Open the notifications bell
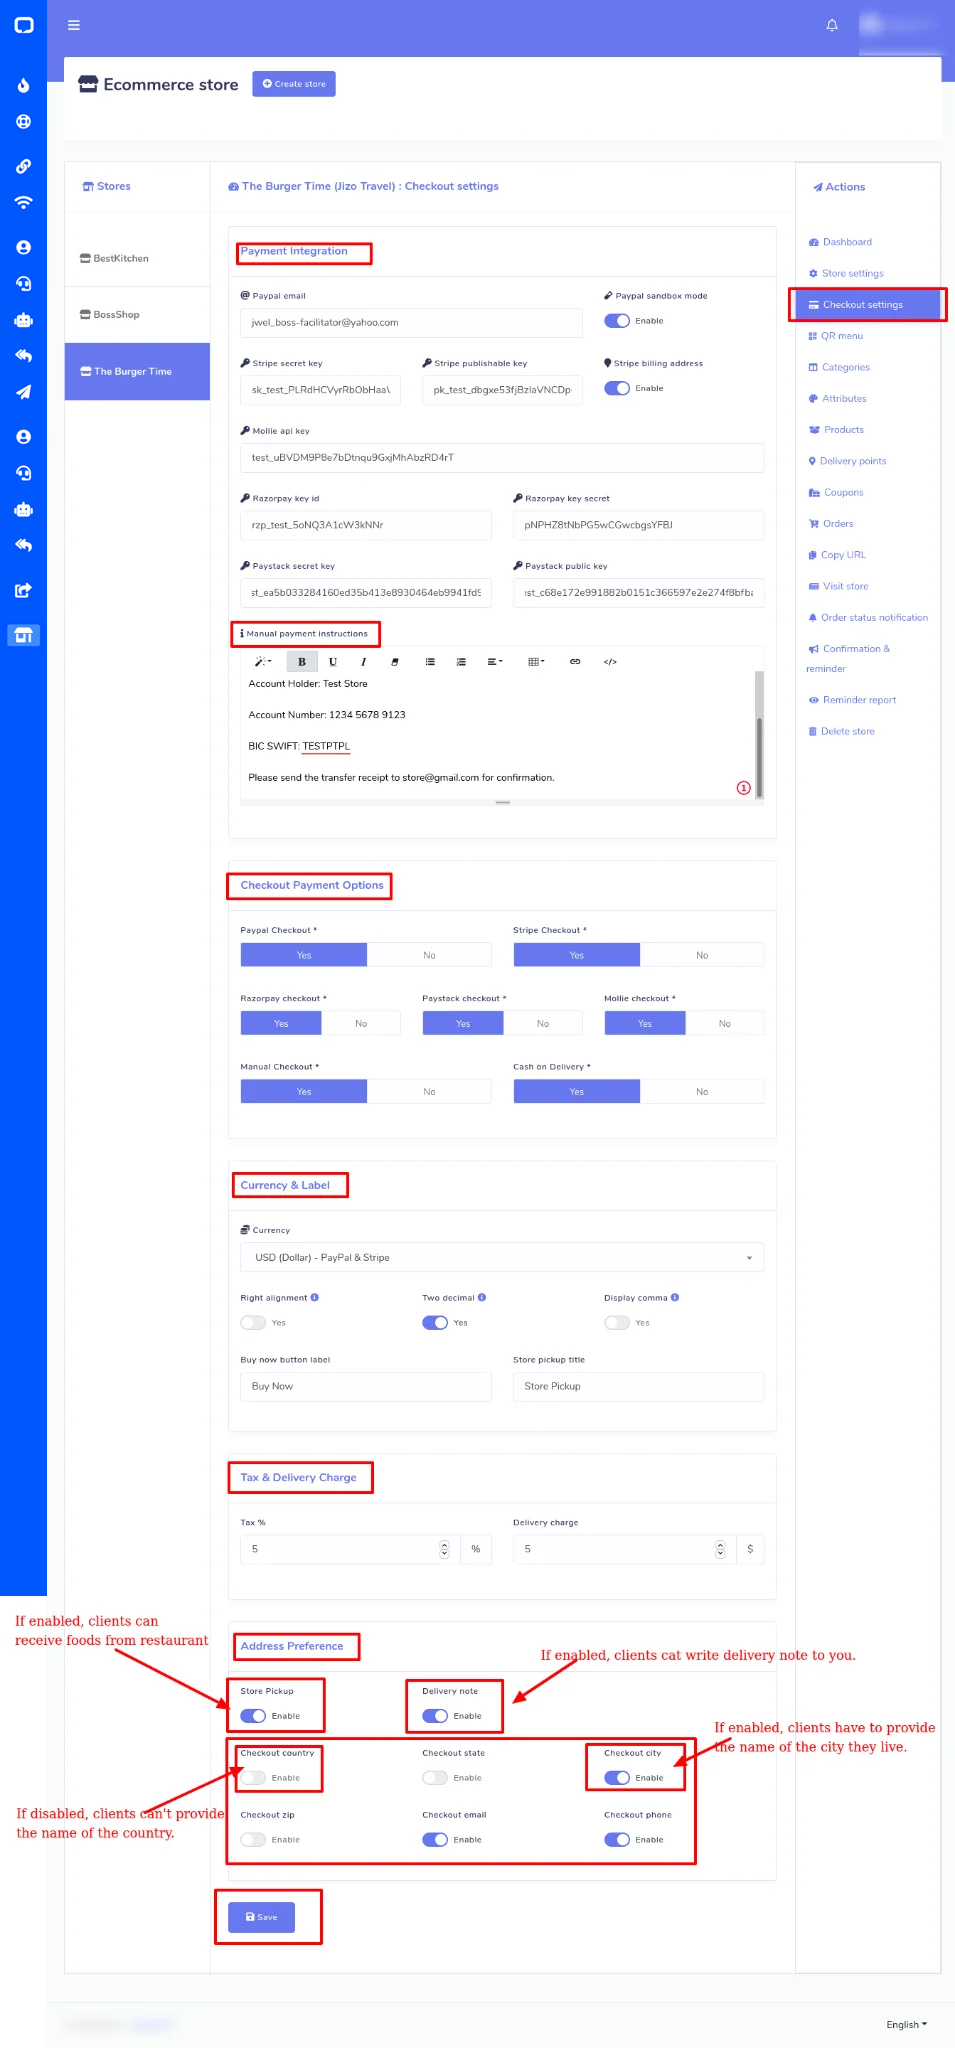This screenshot has width=955, height=2048. (x=832, y=25)
